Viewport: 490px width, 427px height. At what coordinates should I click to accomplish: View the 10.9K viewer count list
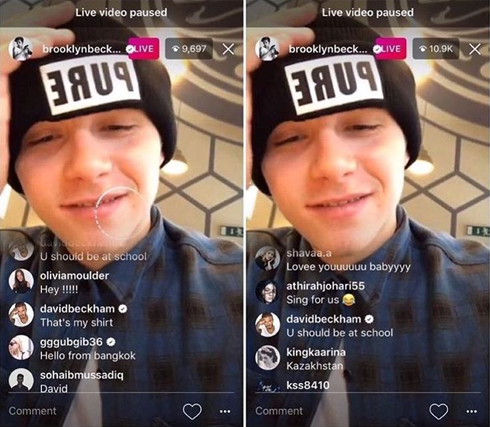[436, 49]
